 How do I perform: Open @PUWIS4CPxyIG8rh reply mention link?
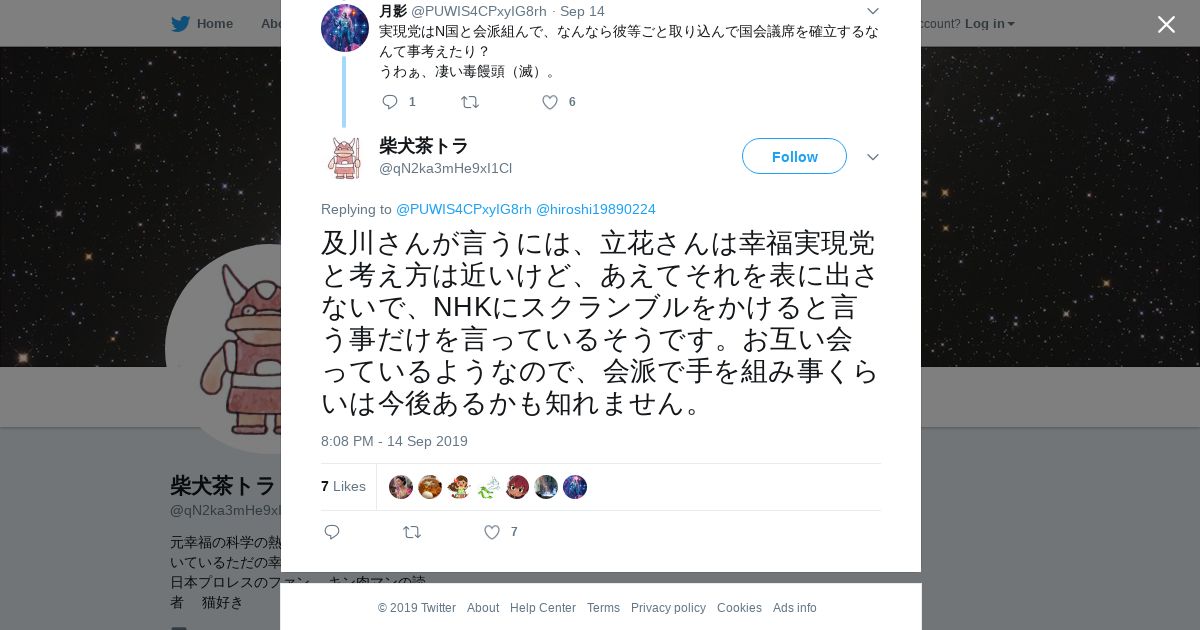coord(464,209)
